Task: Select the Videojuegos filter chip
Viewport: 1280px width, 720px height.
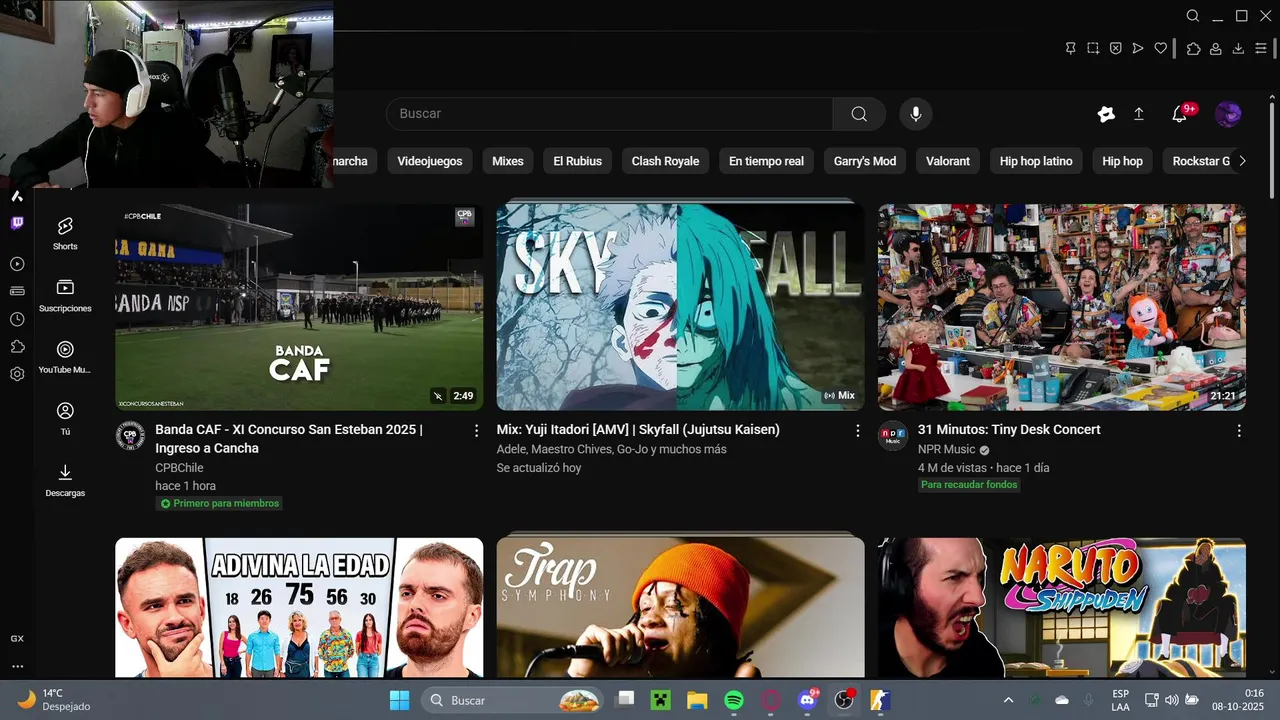Action: click(x=430, y=161)
